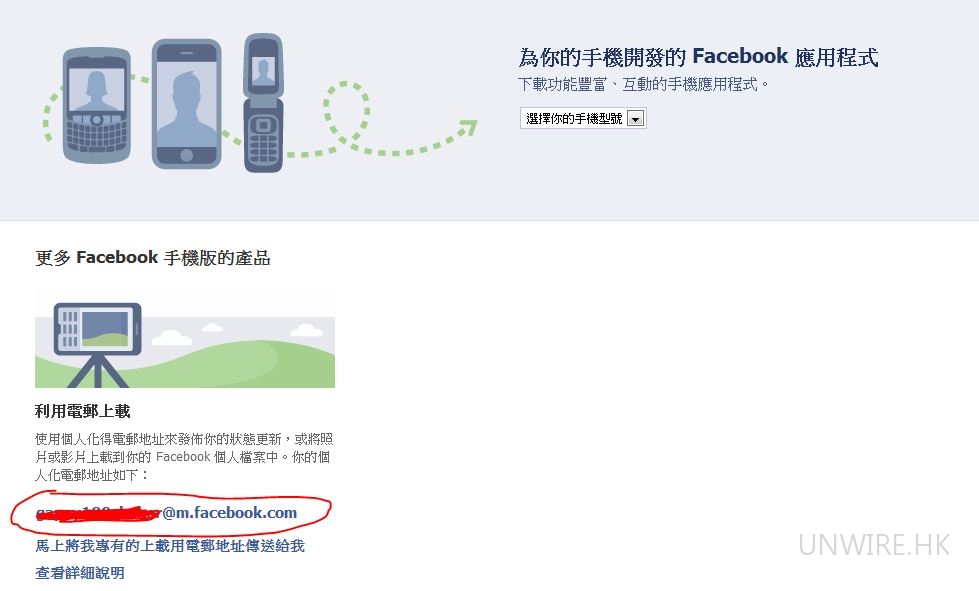Screen dimensions: 979x591
Task: Click 馬上將我專有的上載用電郵地址傳送給我 link
Action: [x=170, y=546]
